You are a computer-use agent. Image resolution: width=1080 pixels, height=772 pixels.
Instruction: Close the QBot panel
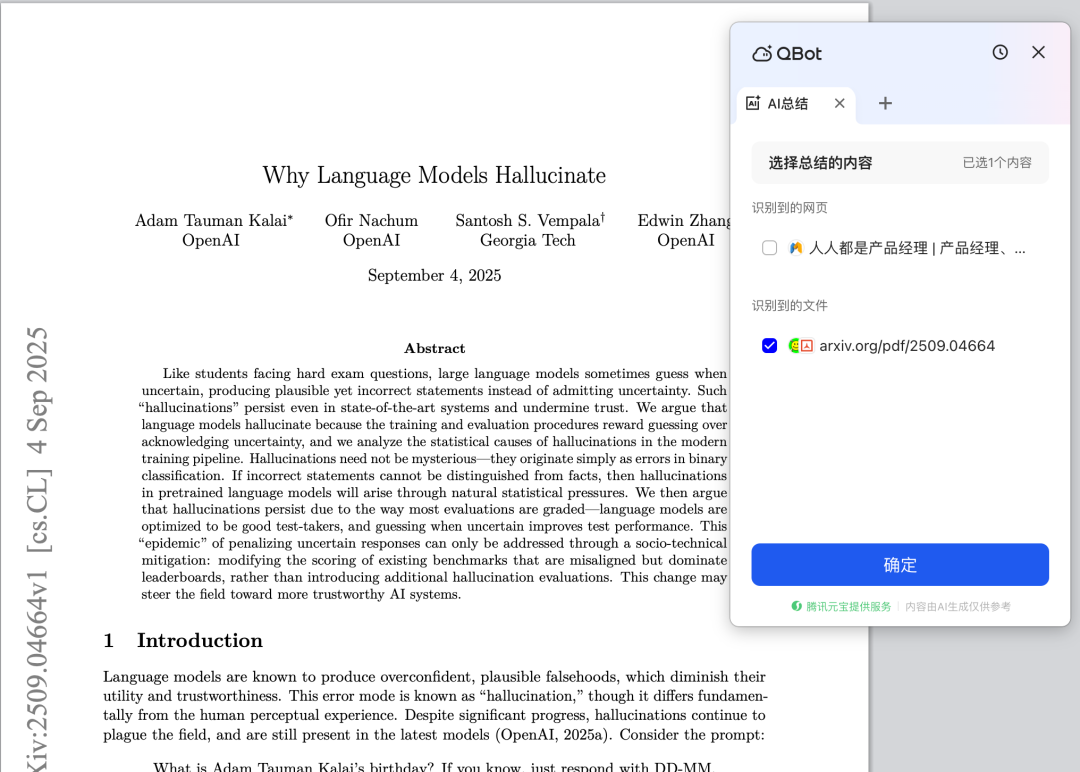(1038, 52)
